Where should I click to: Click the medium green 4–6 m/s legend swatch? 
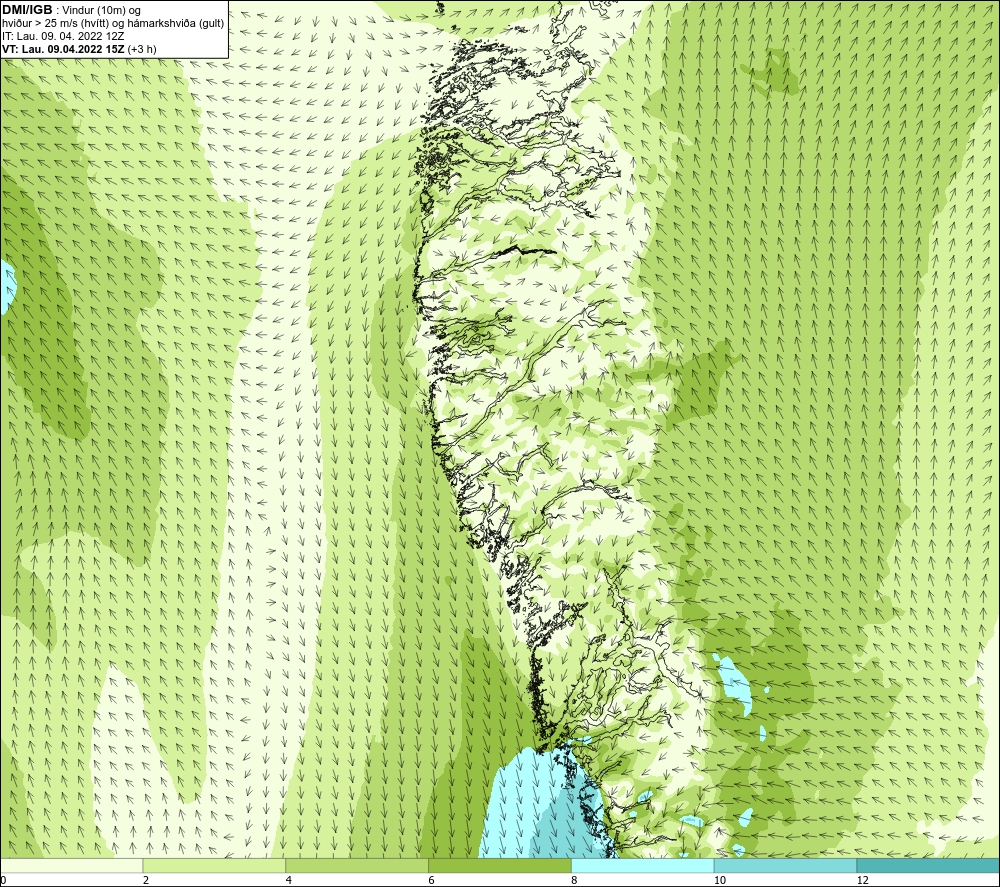pyautogui.click(x=357, y=865)
